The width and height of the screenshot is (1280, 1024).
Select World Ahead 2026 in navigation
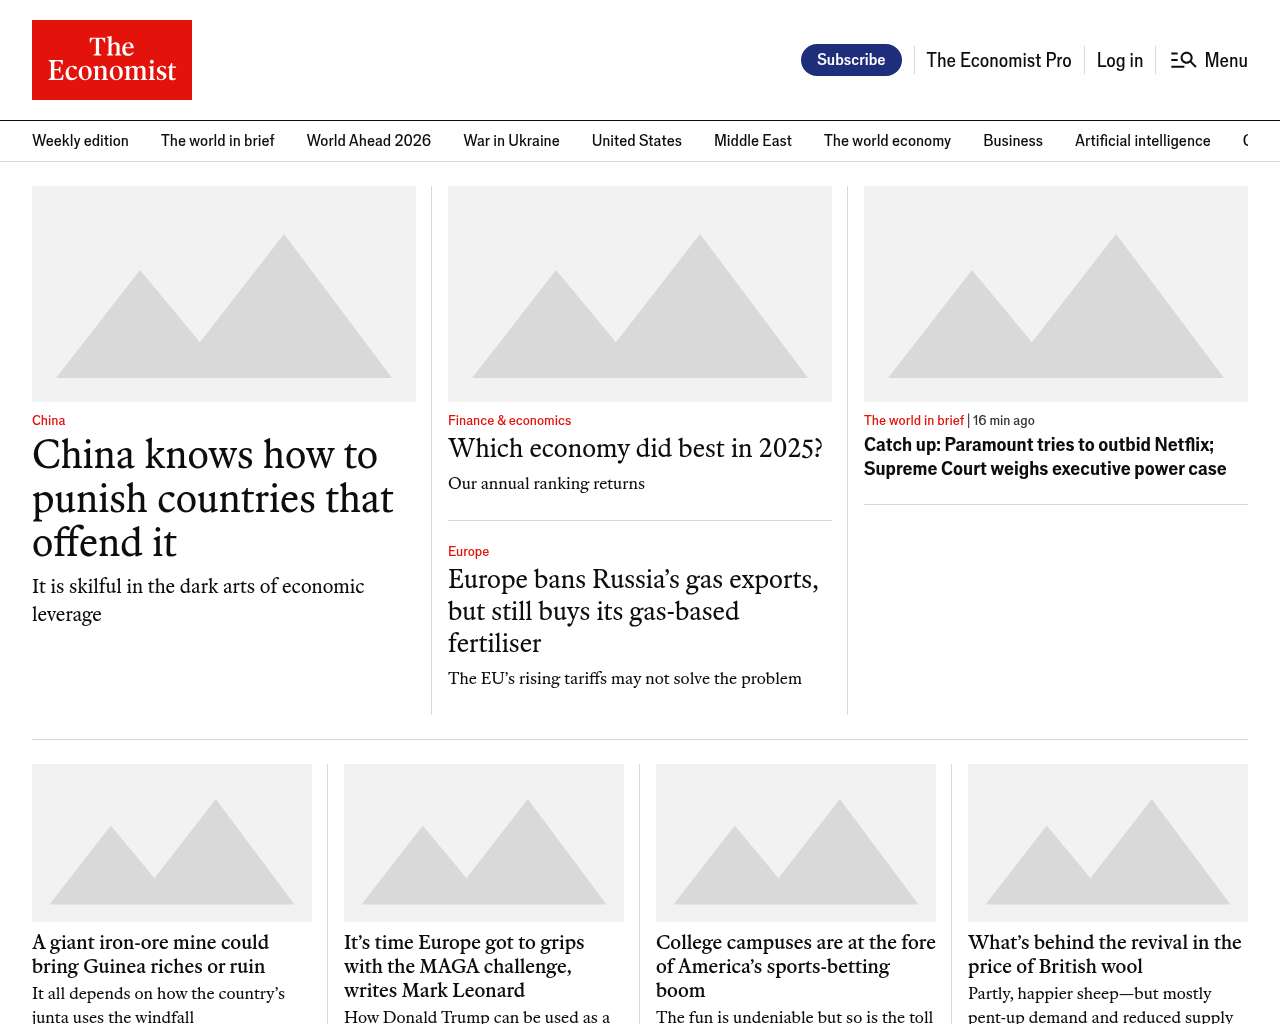coord(368,141)
